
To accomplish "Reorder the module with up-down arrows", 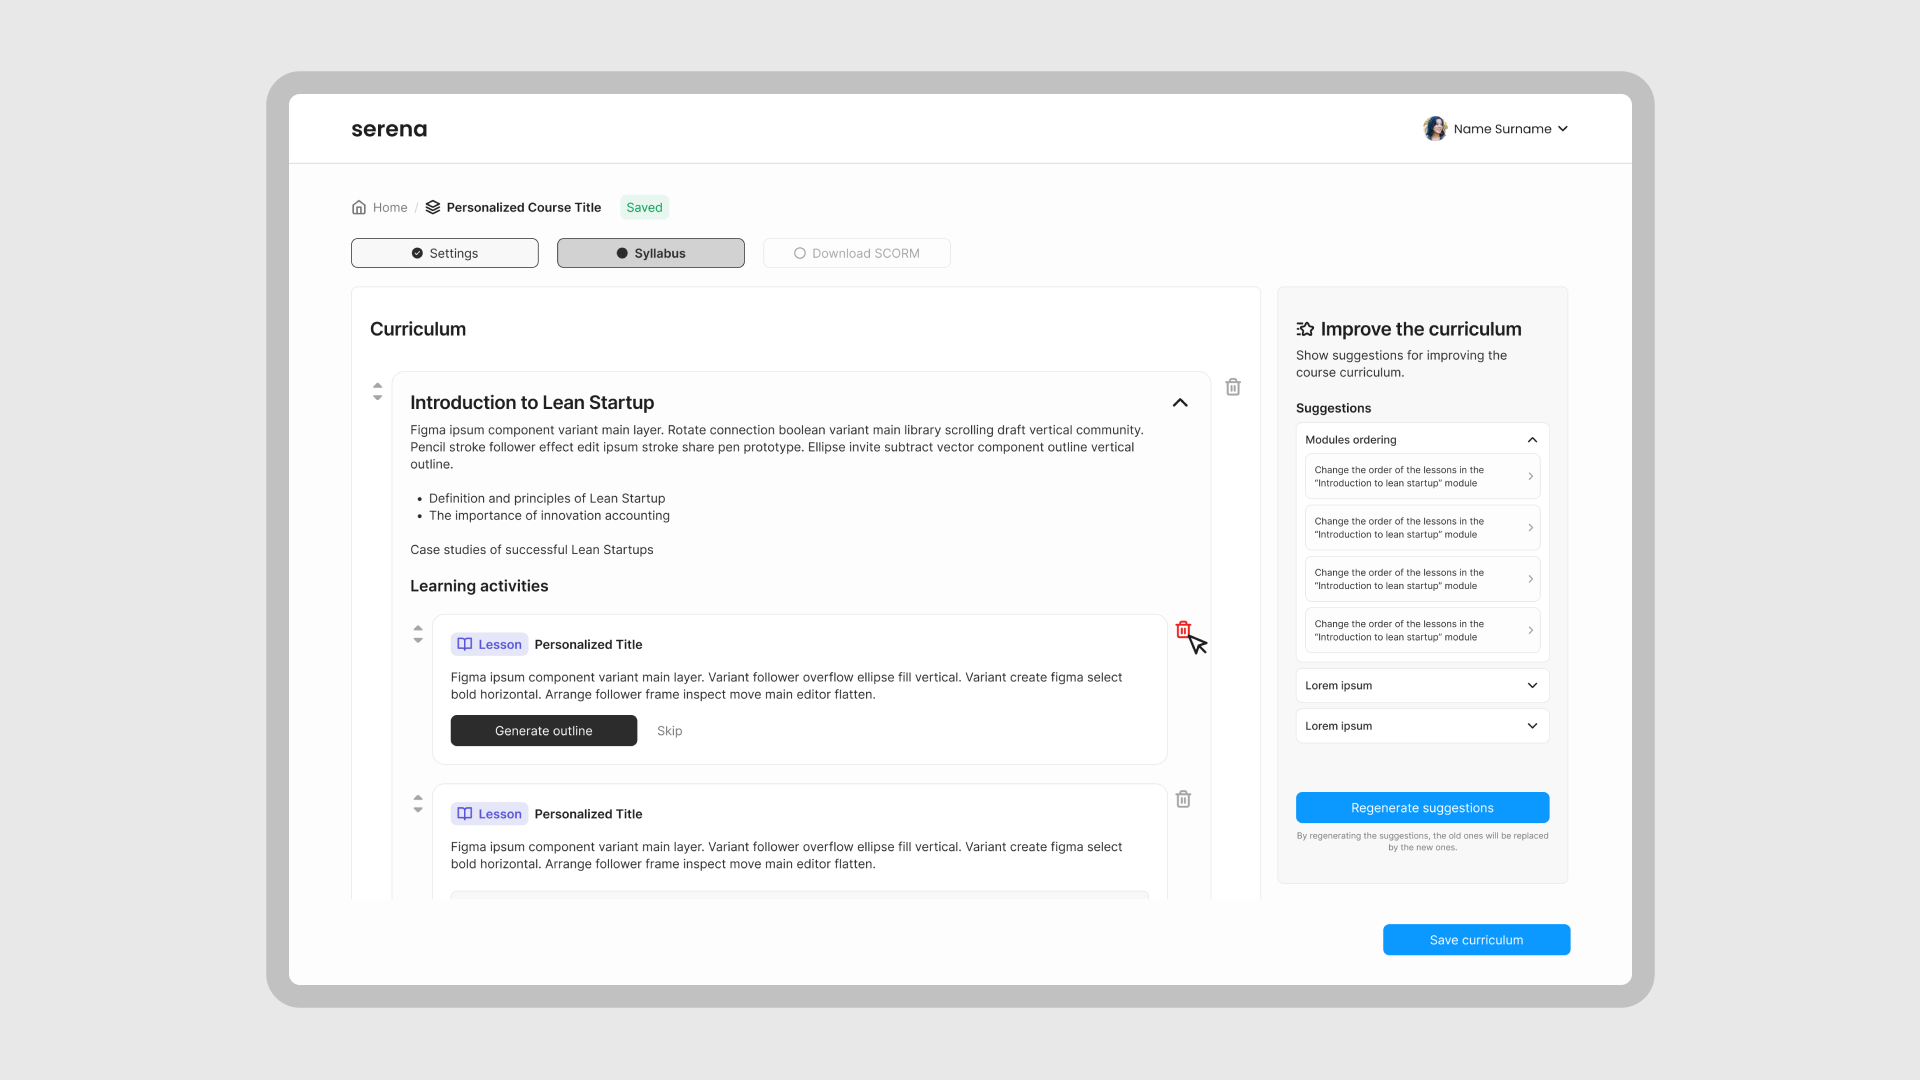I will (377, 391).
